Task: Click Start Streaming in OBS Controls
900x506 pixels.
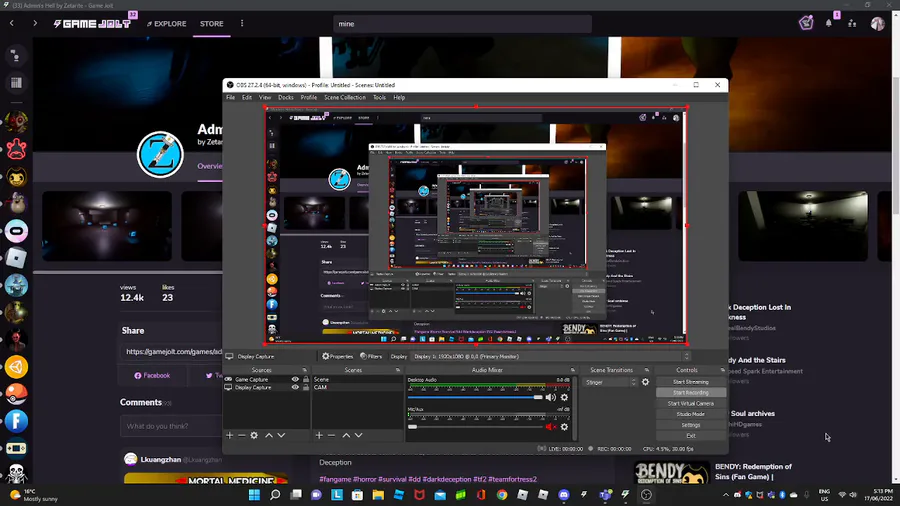Action: click(x=690, y=382)
